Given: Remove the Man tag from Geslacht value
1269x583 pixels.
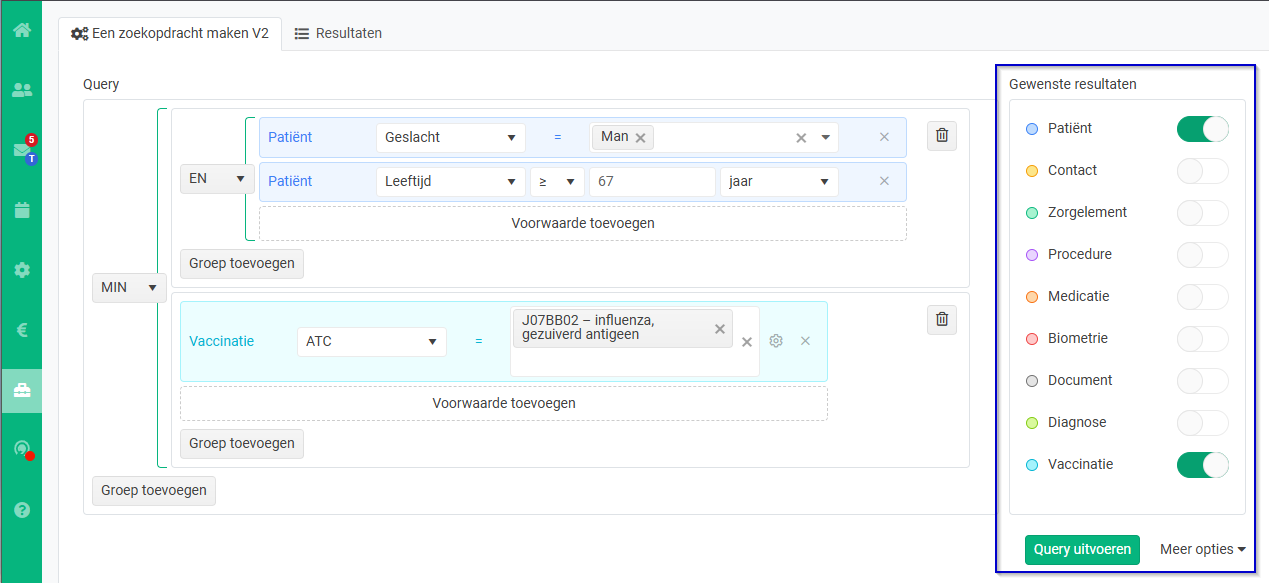Looking at the screenshot, I should pos(640,137).
